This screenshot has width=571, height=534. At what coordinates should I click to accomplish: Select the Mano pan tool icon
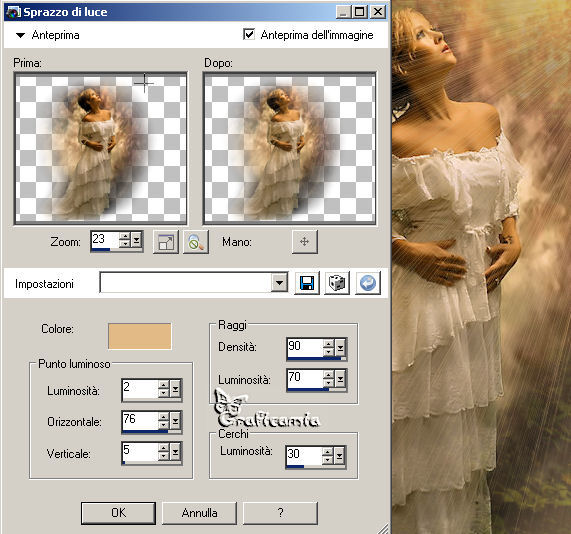pos(304,242)
